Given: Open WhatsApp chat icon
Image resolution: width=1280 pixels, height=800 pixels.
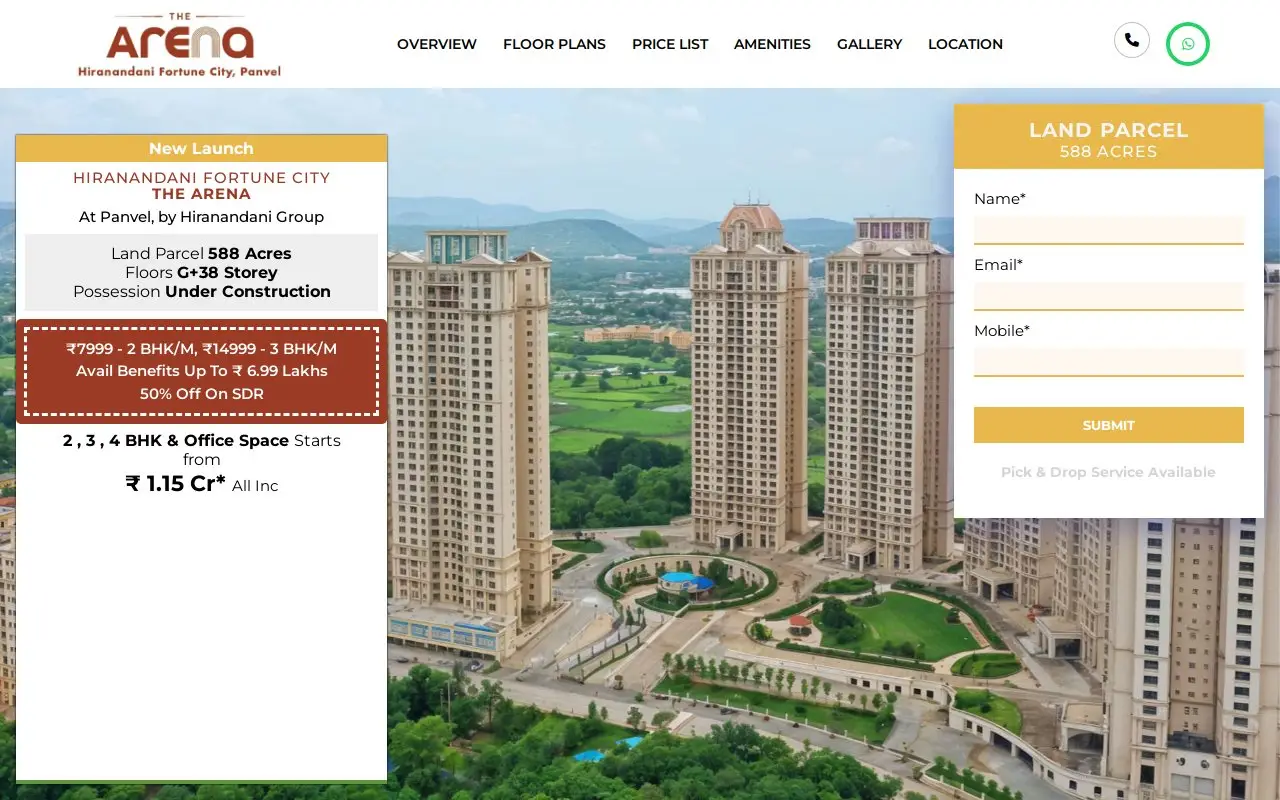Looking at the screenshot, I should [x=1188, y=44].
